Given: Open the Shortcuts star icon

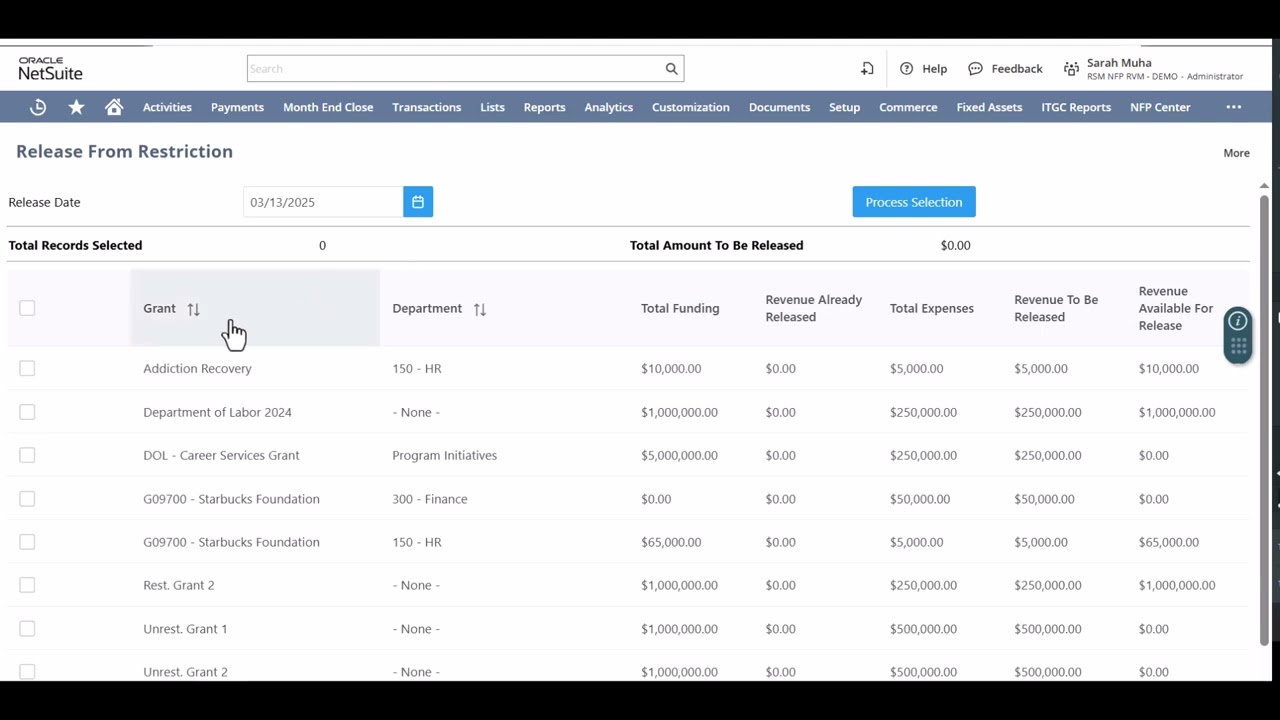Looking at the screenshot, I should pyautogui.click(x=76, y=107).
